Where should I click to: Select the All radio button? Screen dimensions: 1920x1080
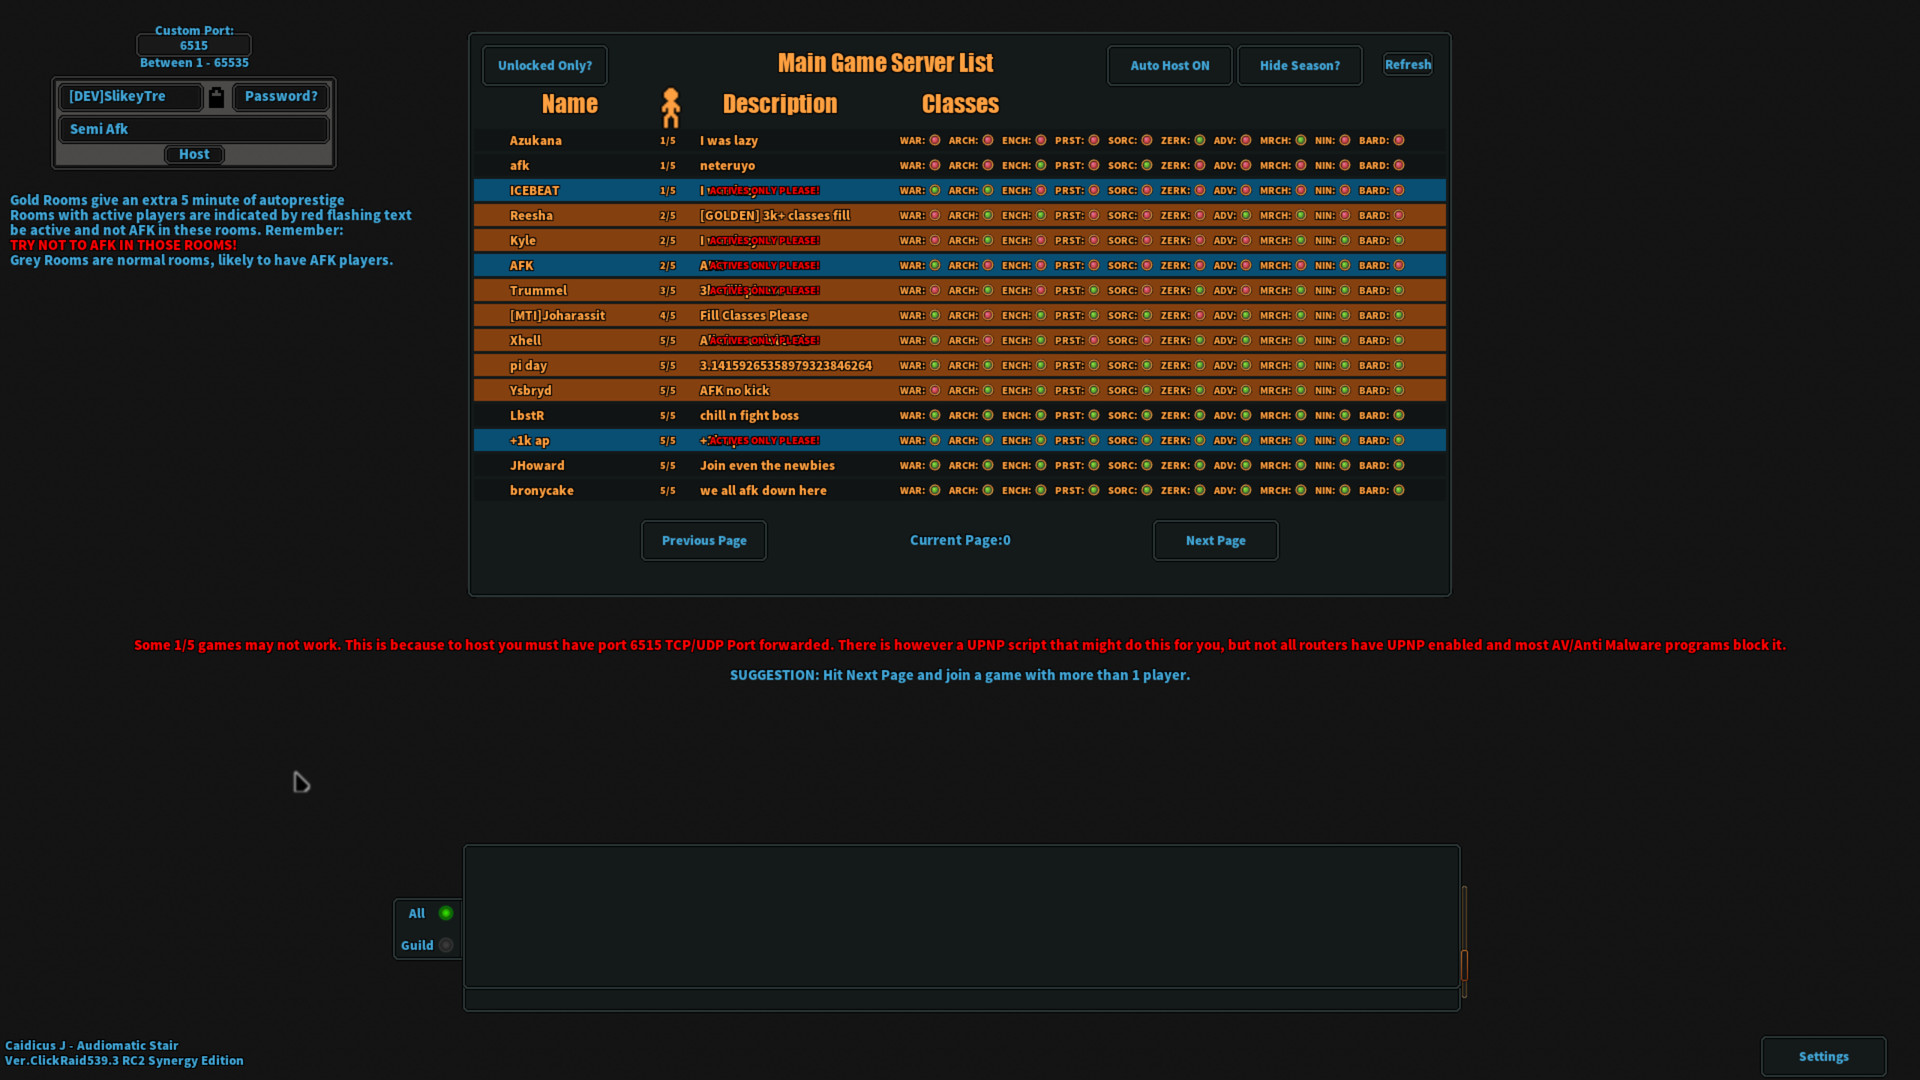click(x=447, y=912)
